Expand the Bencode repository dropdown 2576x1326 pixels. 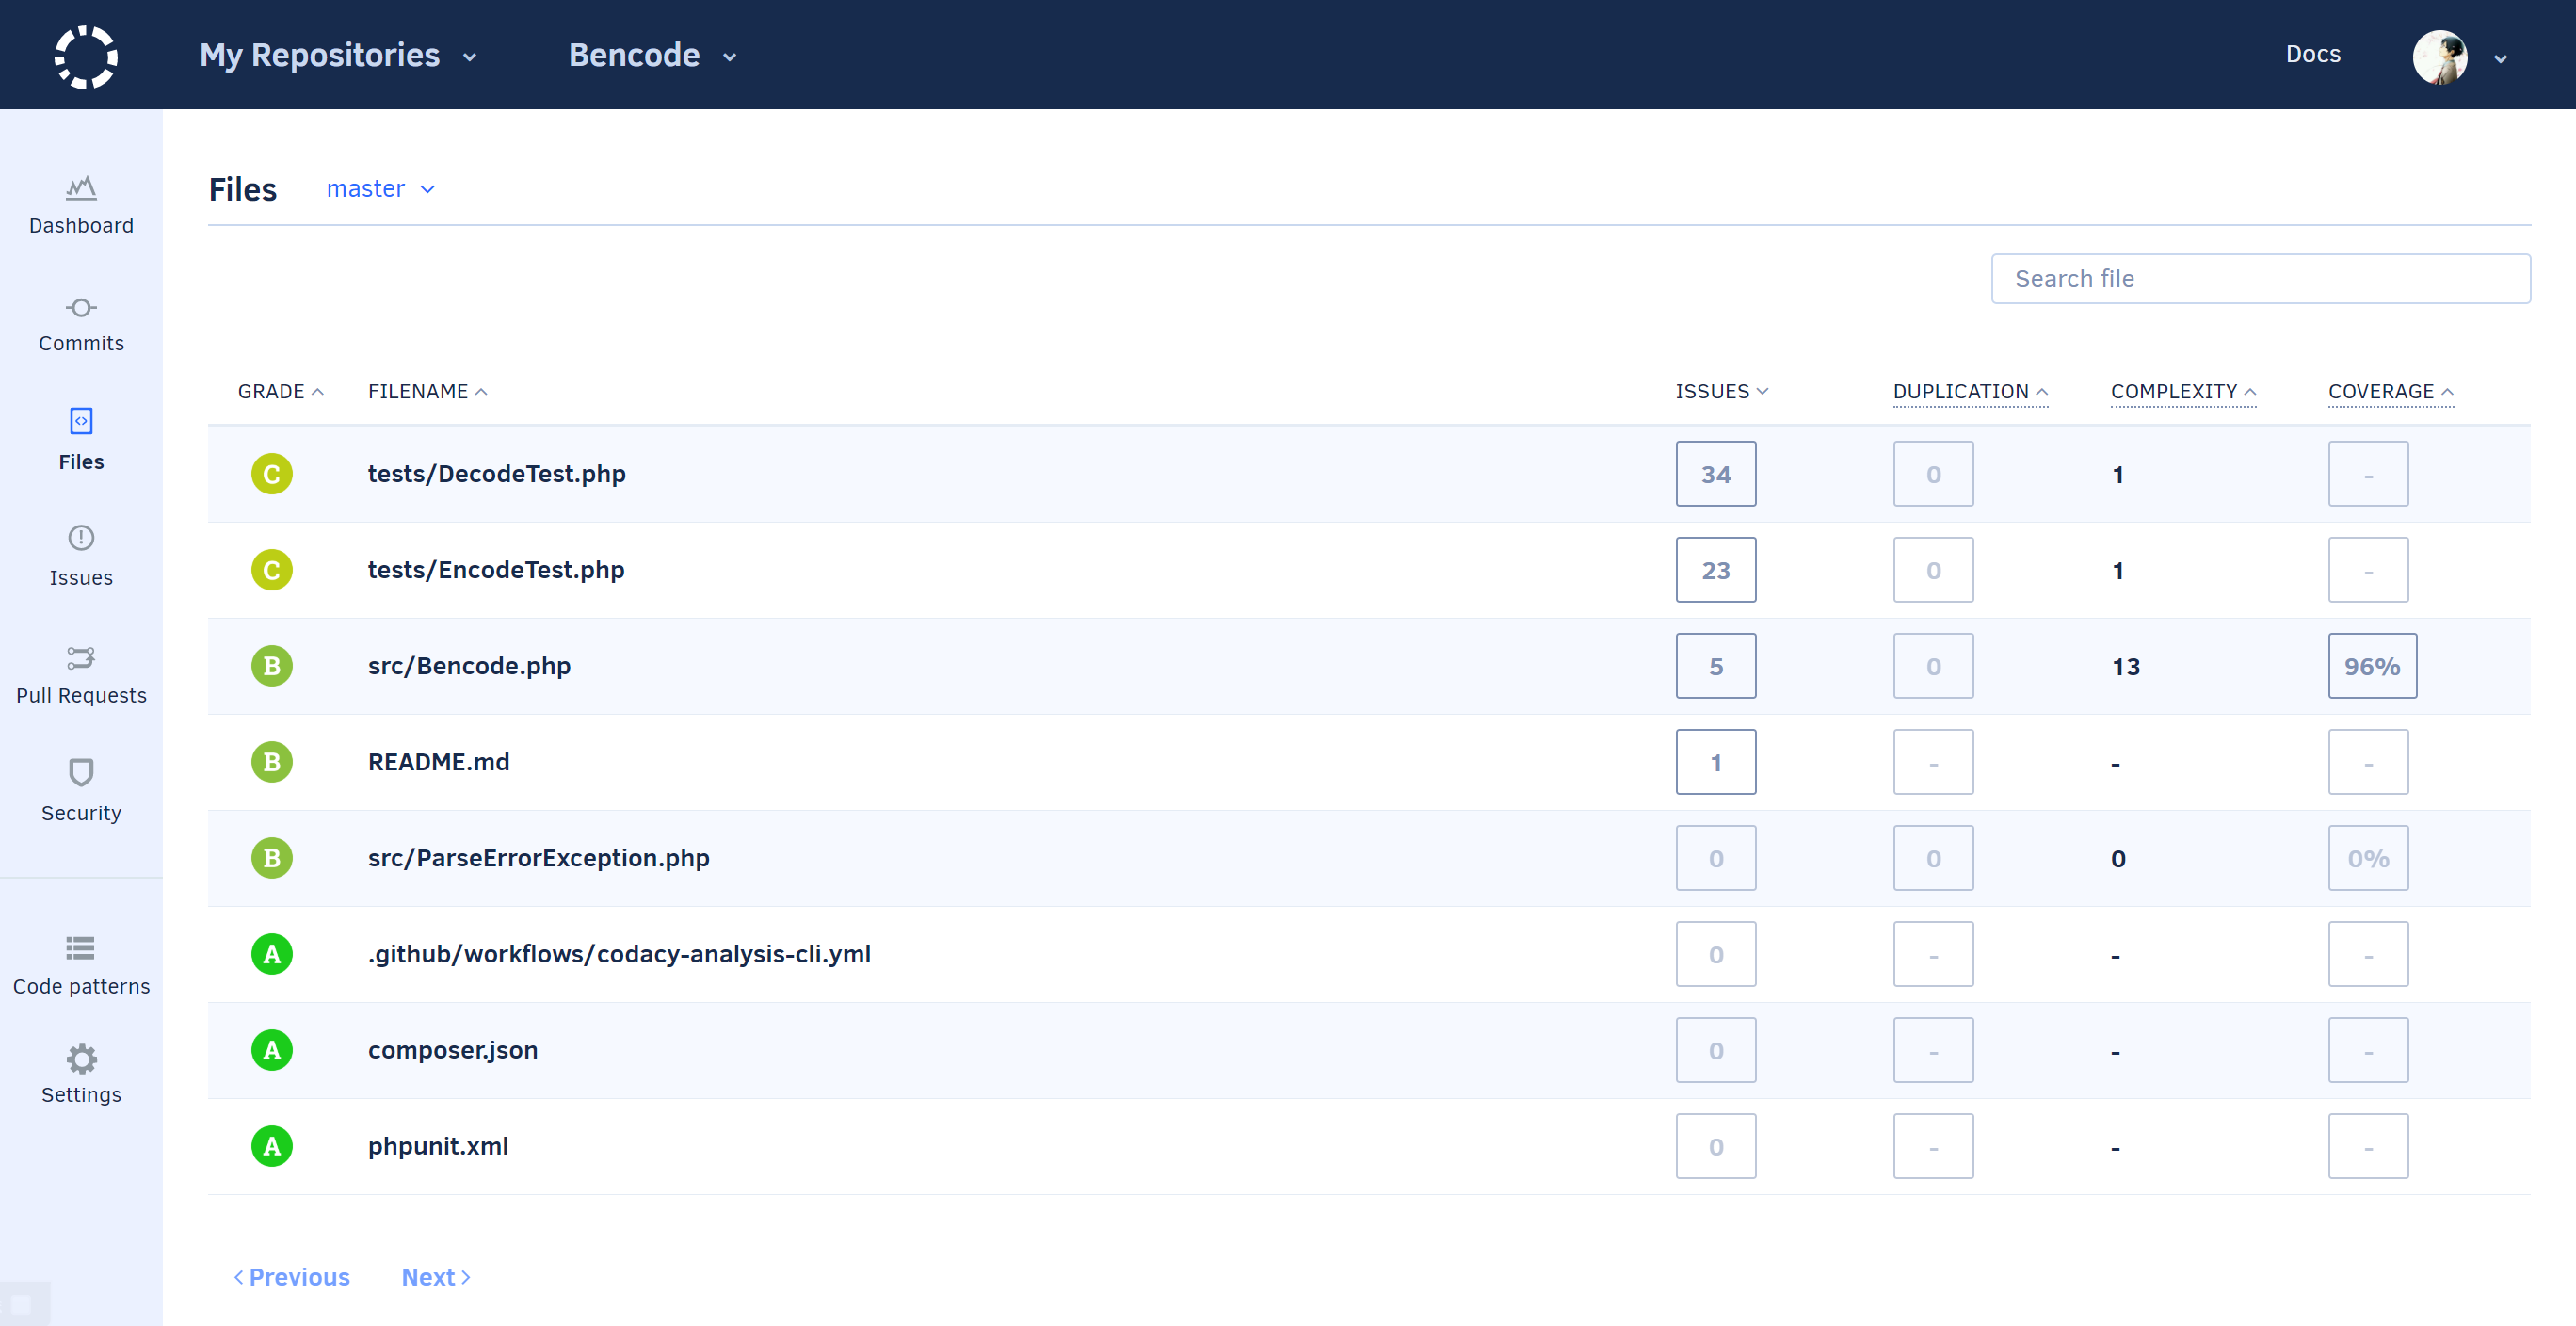click(x=653, y=55)
